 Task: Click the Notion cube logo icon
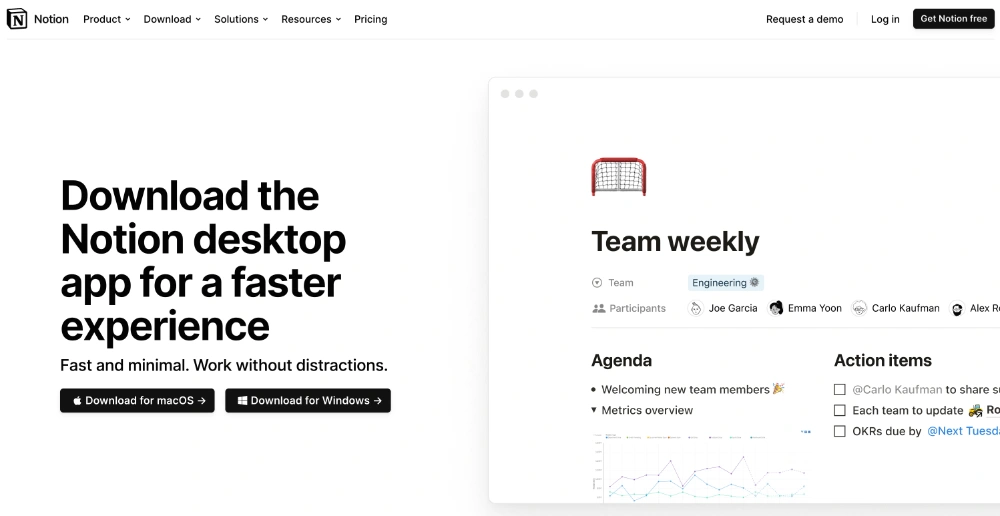tap(17, 19)
